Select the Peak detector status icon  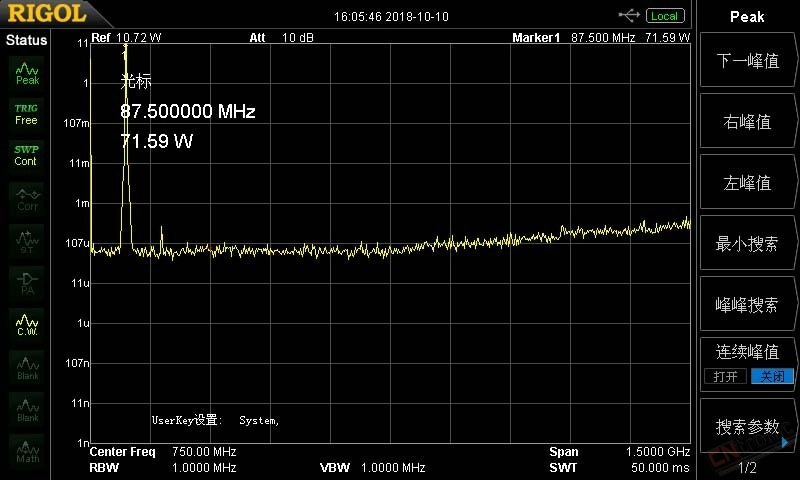click(x=27, y=73)
